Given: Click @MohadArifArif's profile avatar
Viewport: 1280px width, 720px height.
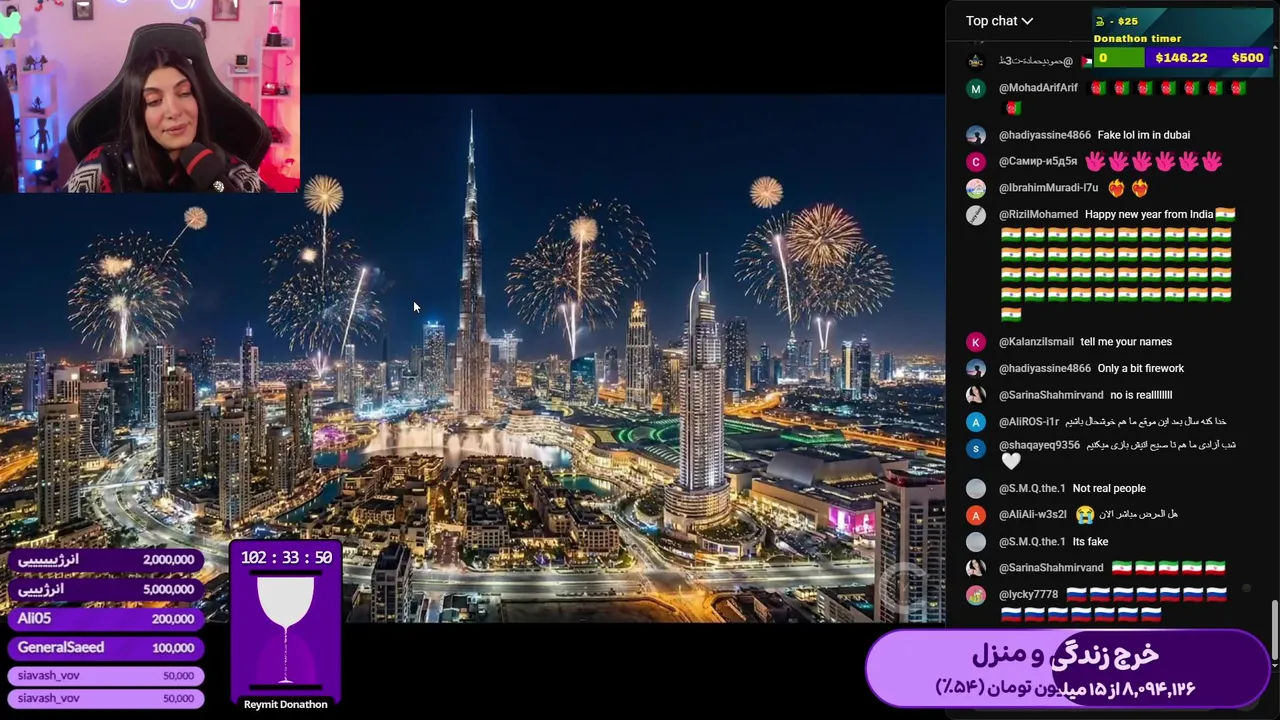Looking at the screenshot, I should pos(976,88).
